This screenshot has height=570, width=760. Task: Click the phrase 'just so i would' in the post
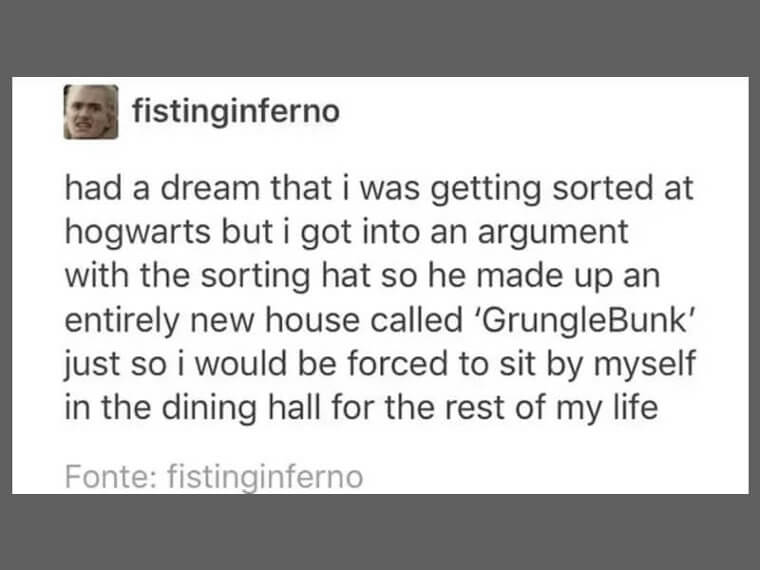coord(175,364)
